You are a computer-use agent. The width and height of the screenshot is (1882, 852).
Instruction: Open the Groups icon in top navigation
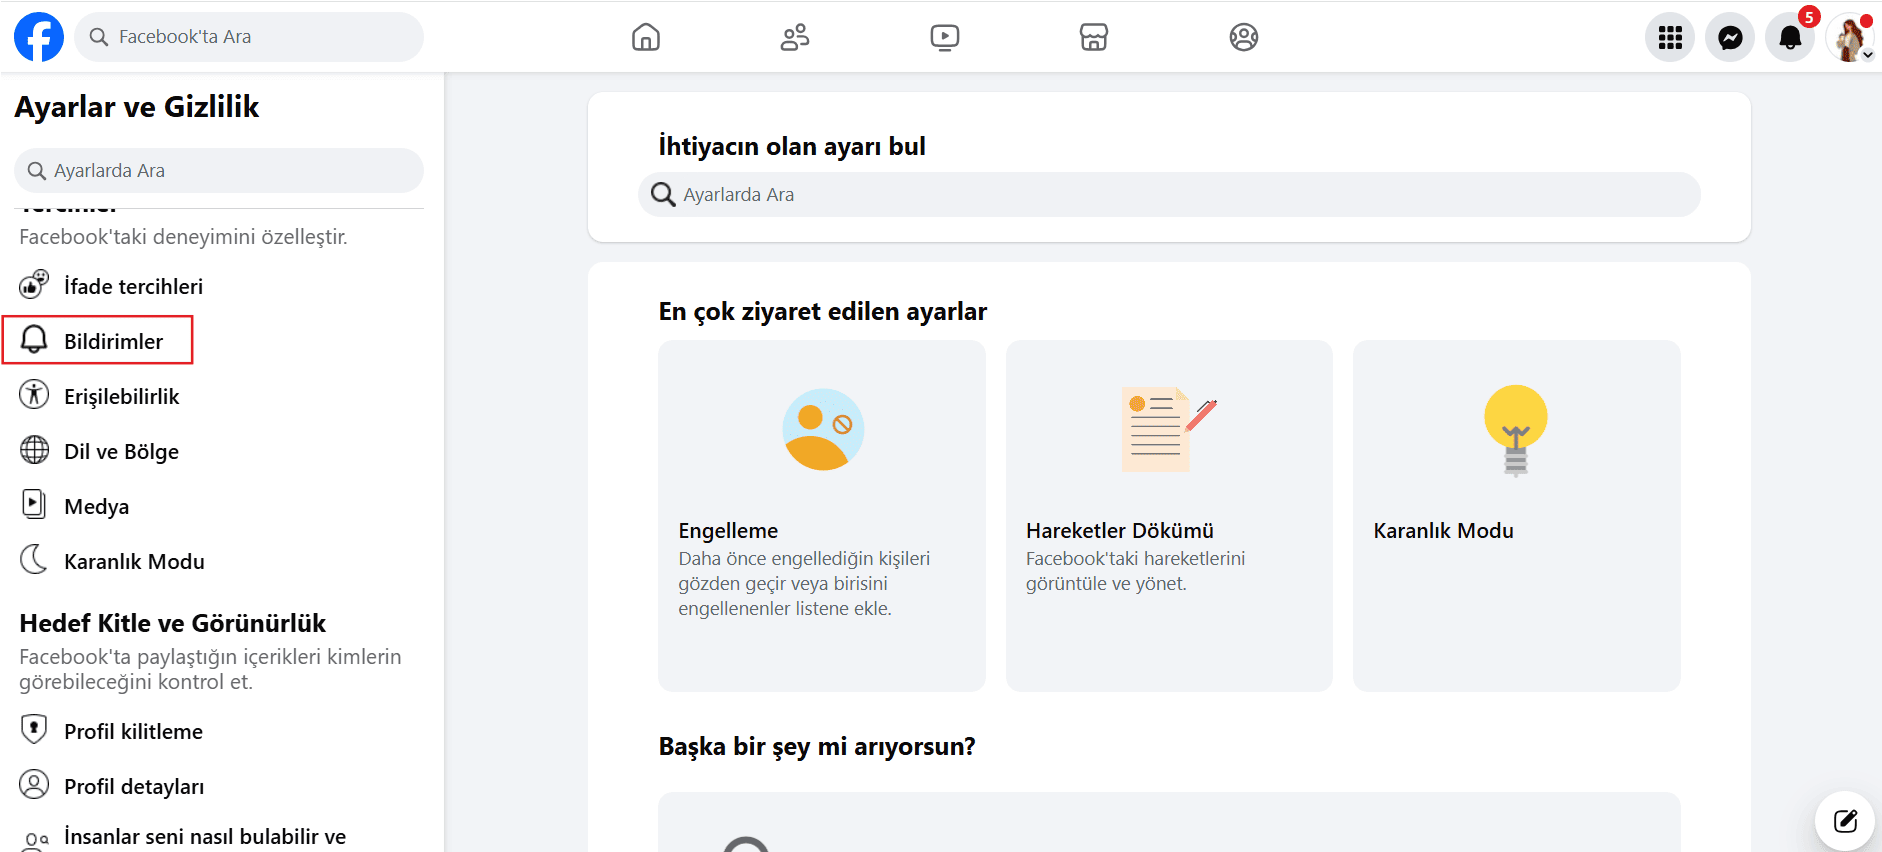[x=1244, y=37]
